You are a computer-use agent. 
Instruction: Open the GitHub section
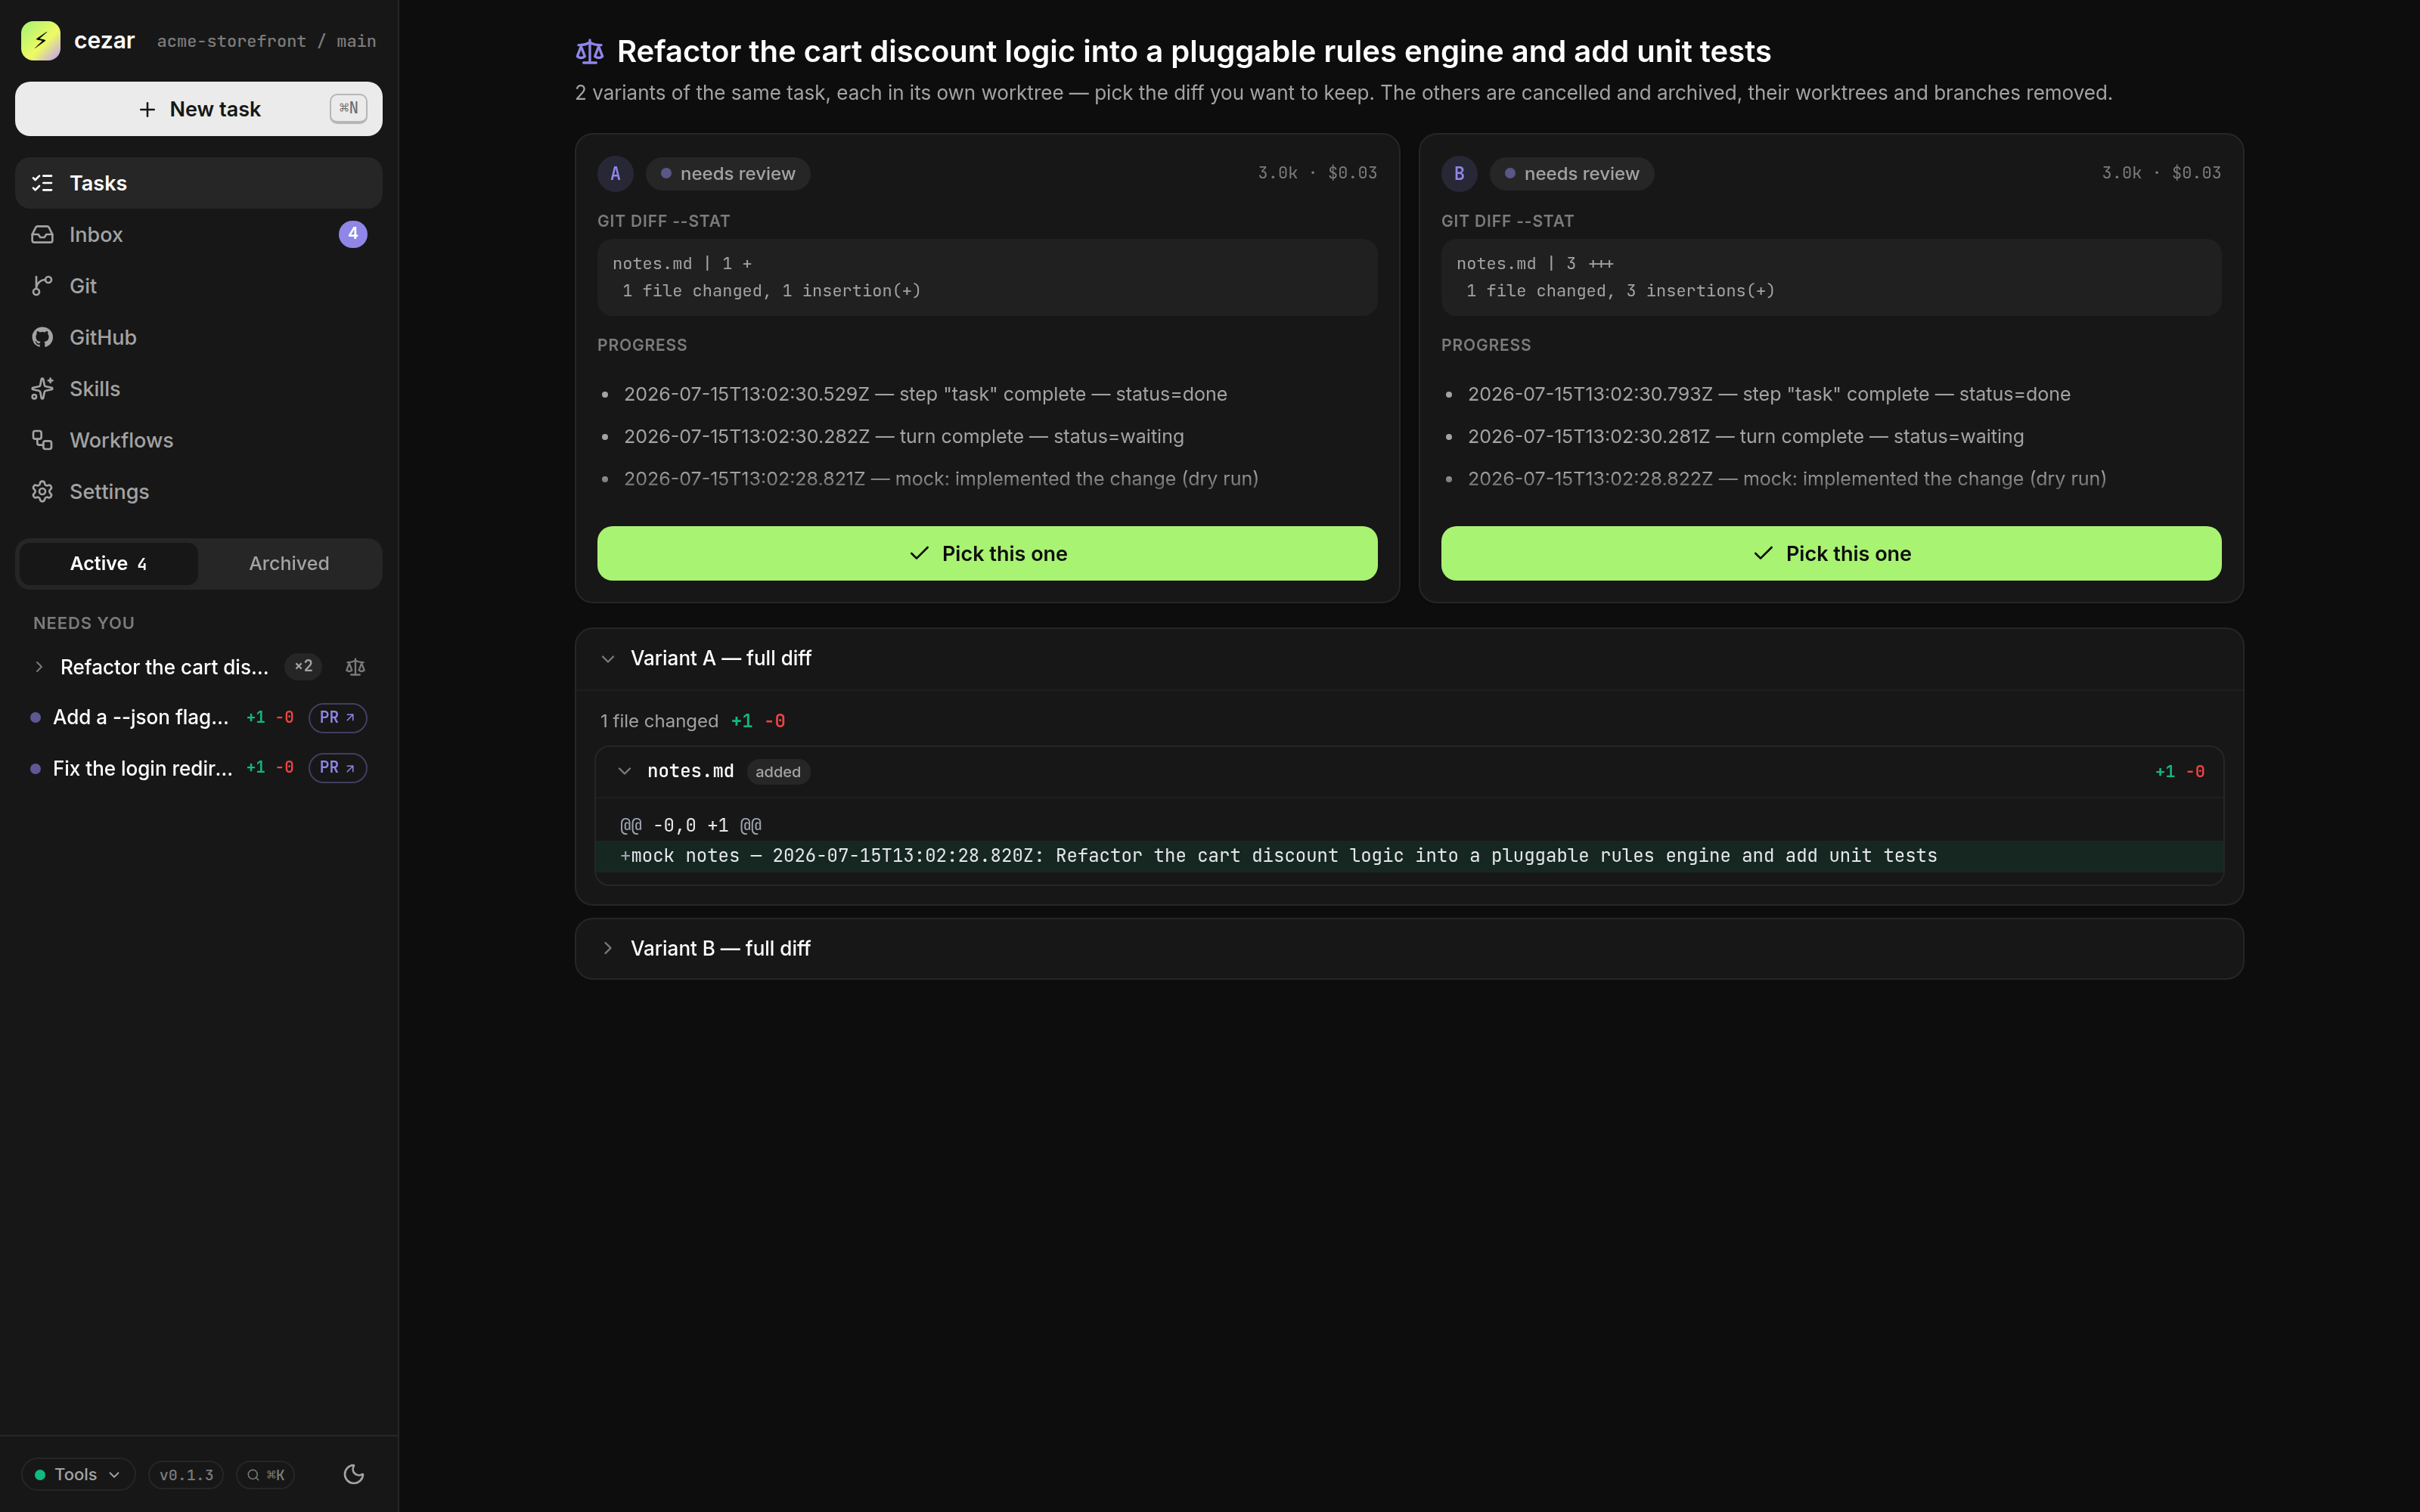[x=198, y=337]
